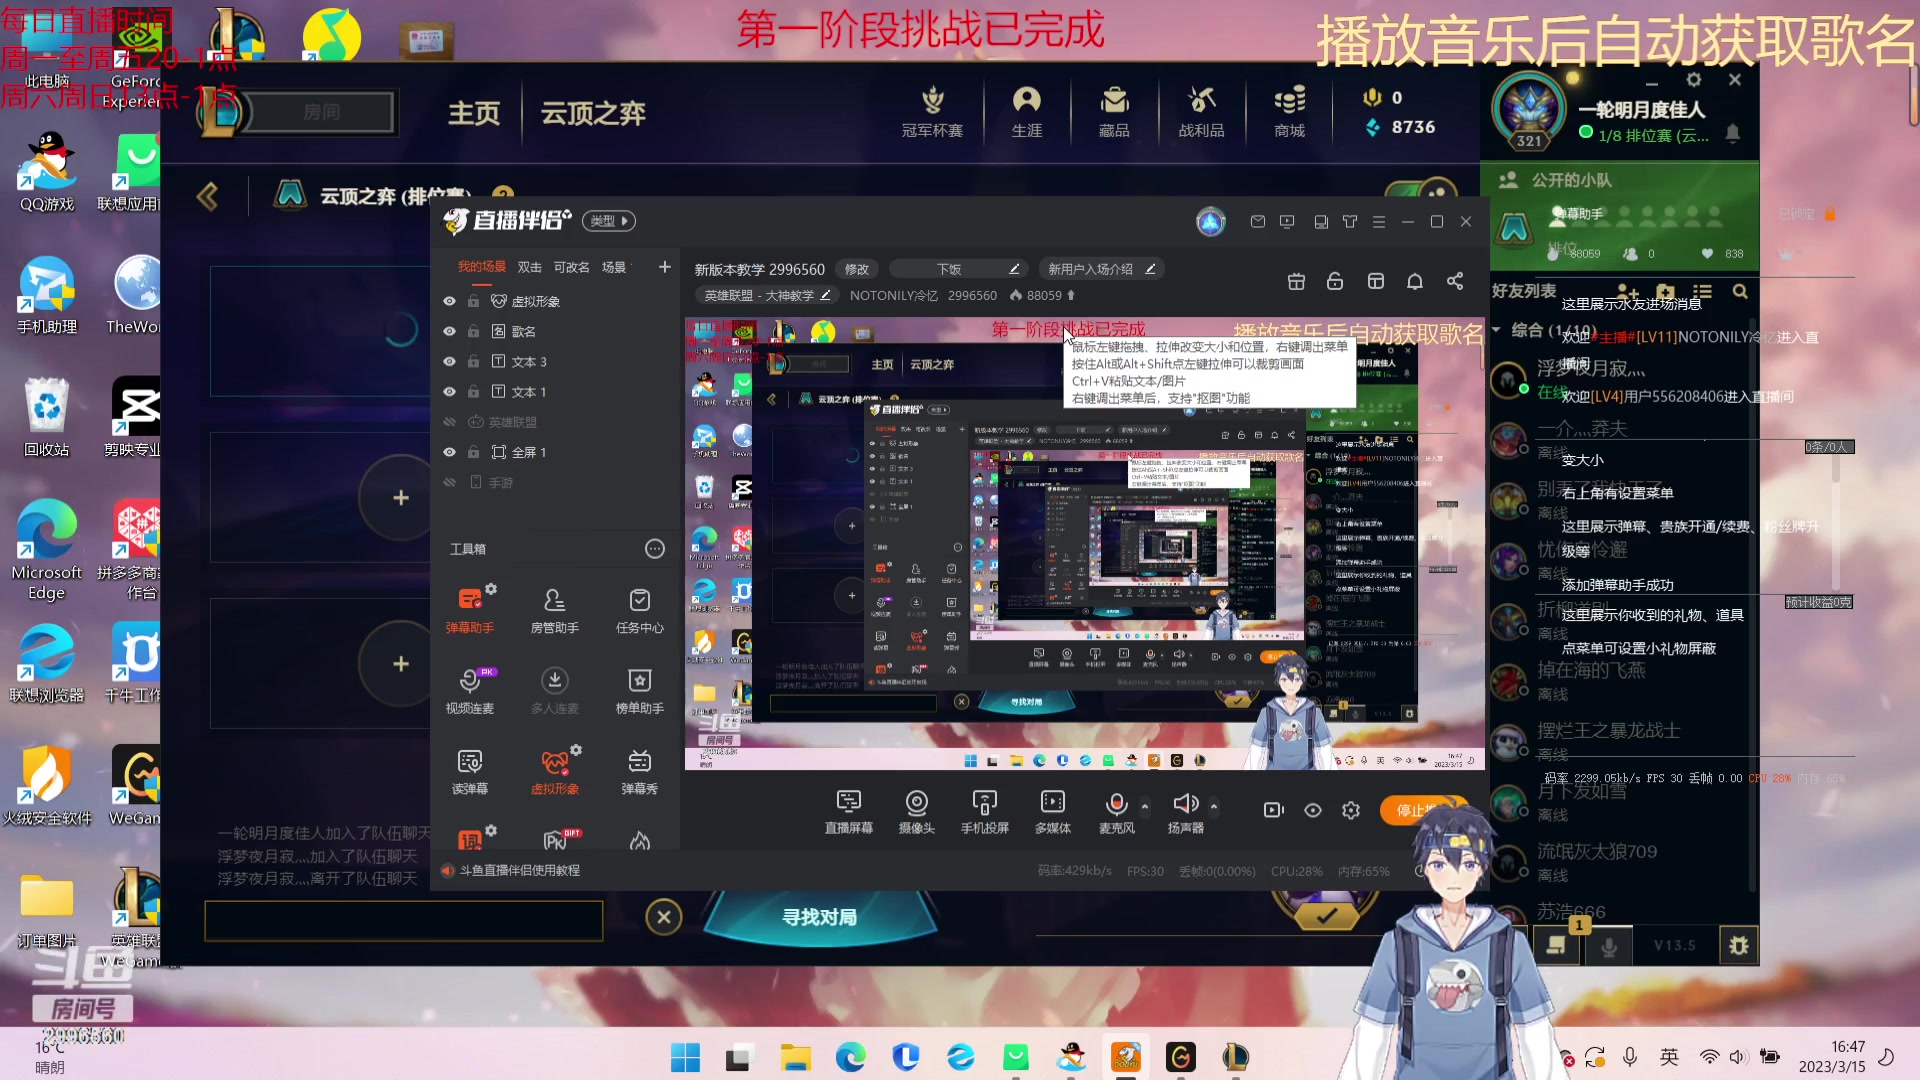
Task: Expand the microphone volume arrow
Action: (1145, 805)
